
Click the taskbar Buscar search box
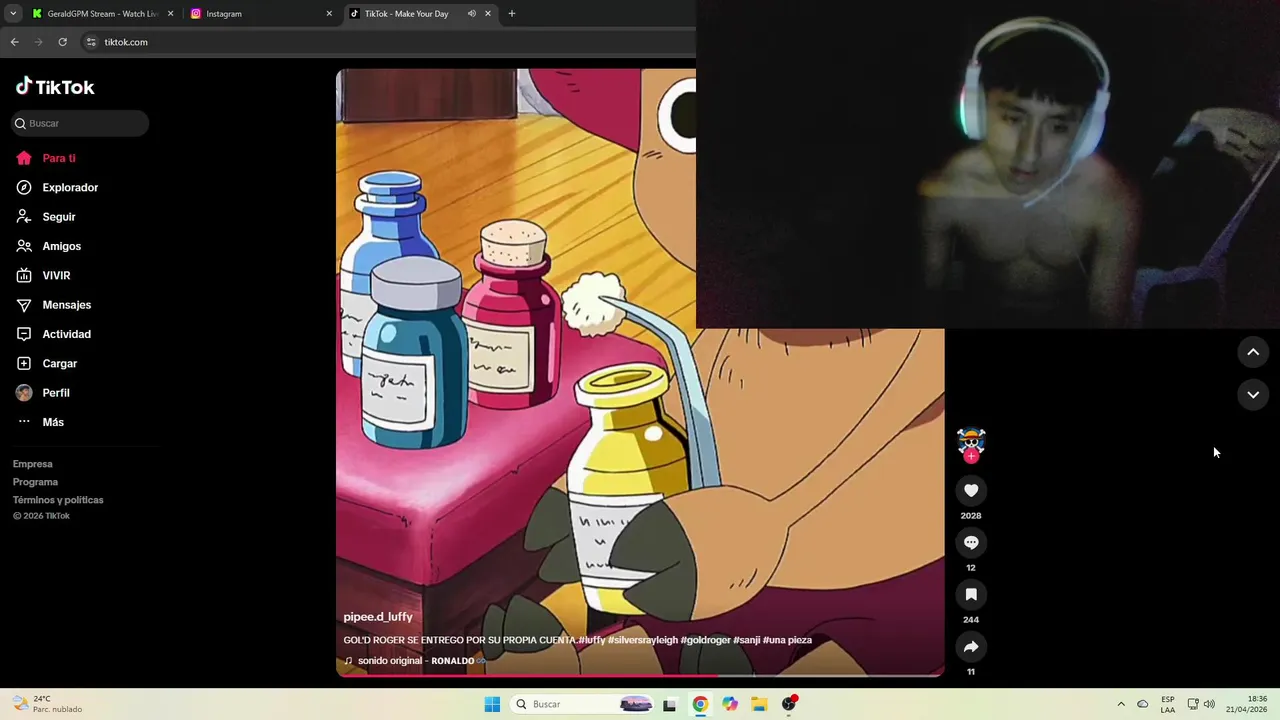tap(584, 704)
